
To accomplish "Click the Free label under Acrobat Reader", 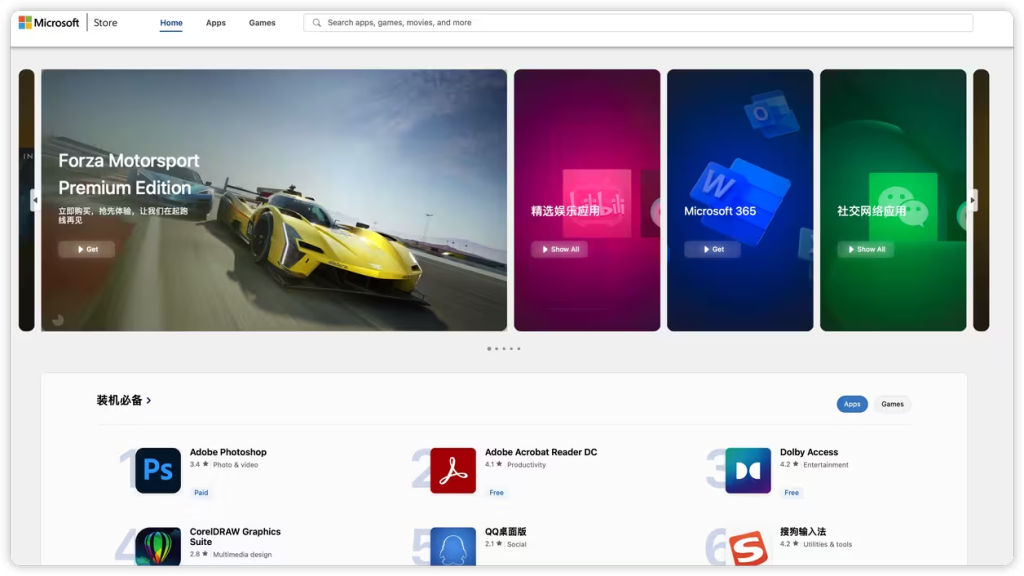I will pos(496,492).
